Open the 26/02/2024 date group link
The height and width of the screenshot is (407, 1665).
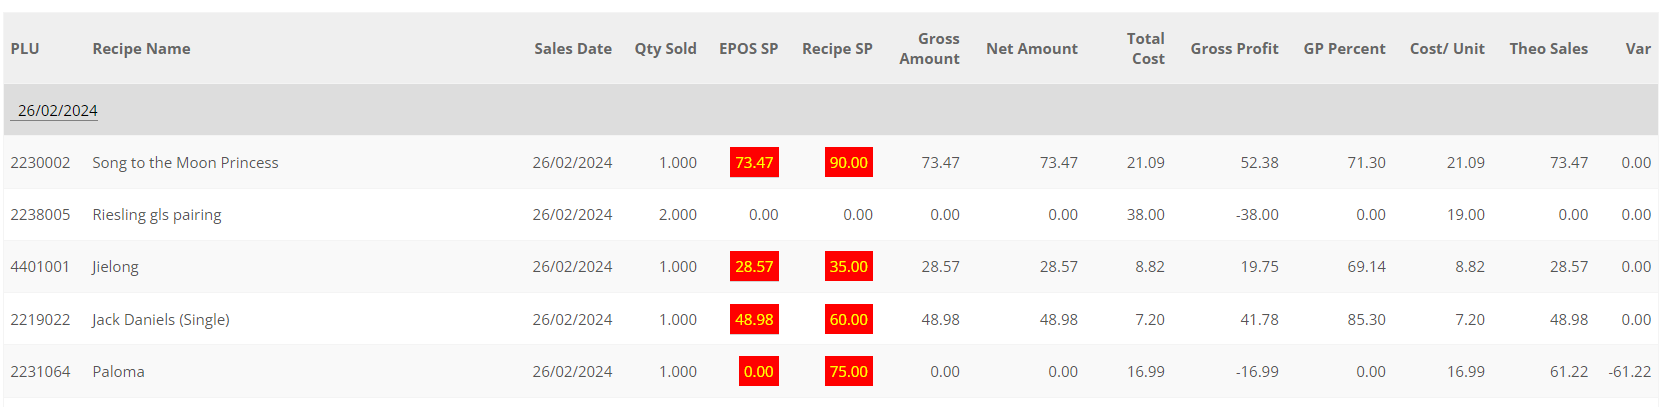[57, 111]
